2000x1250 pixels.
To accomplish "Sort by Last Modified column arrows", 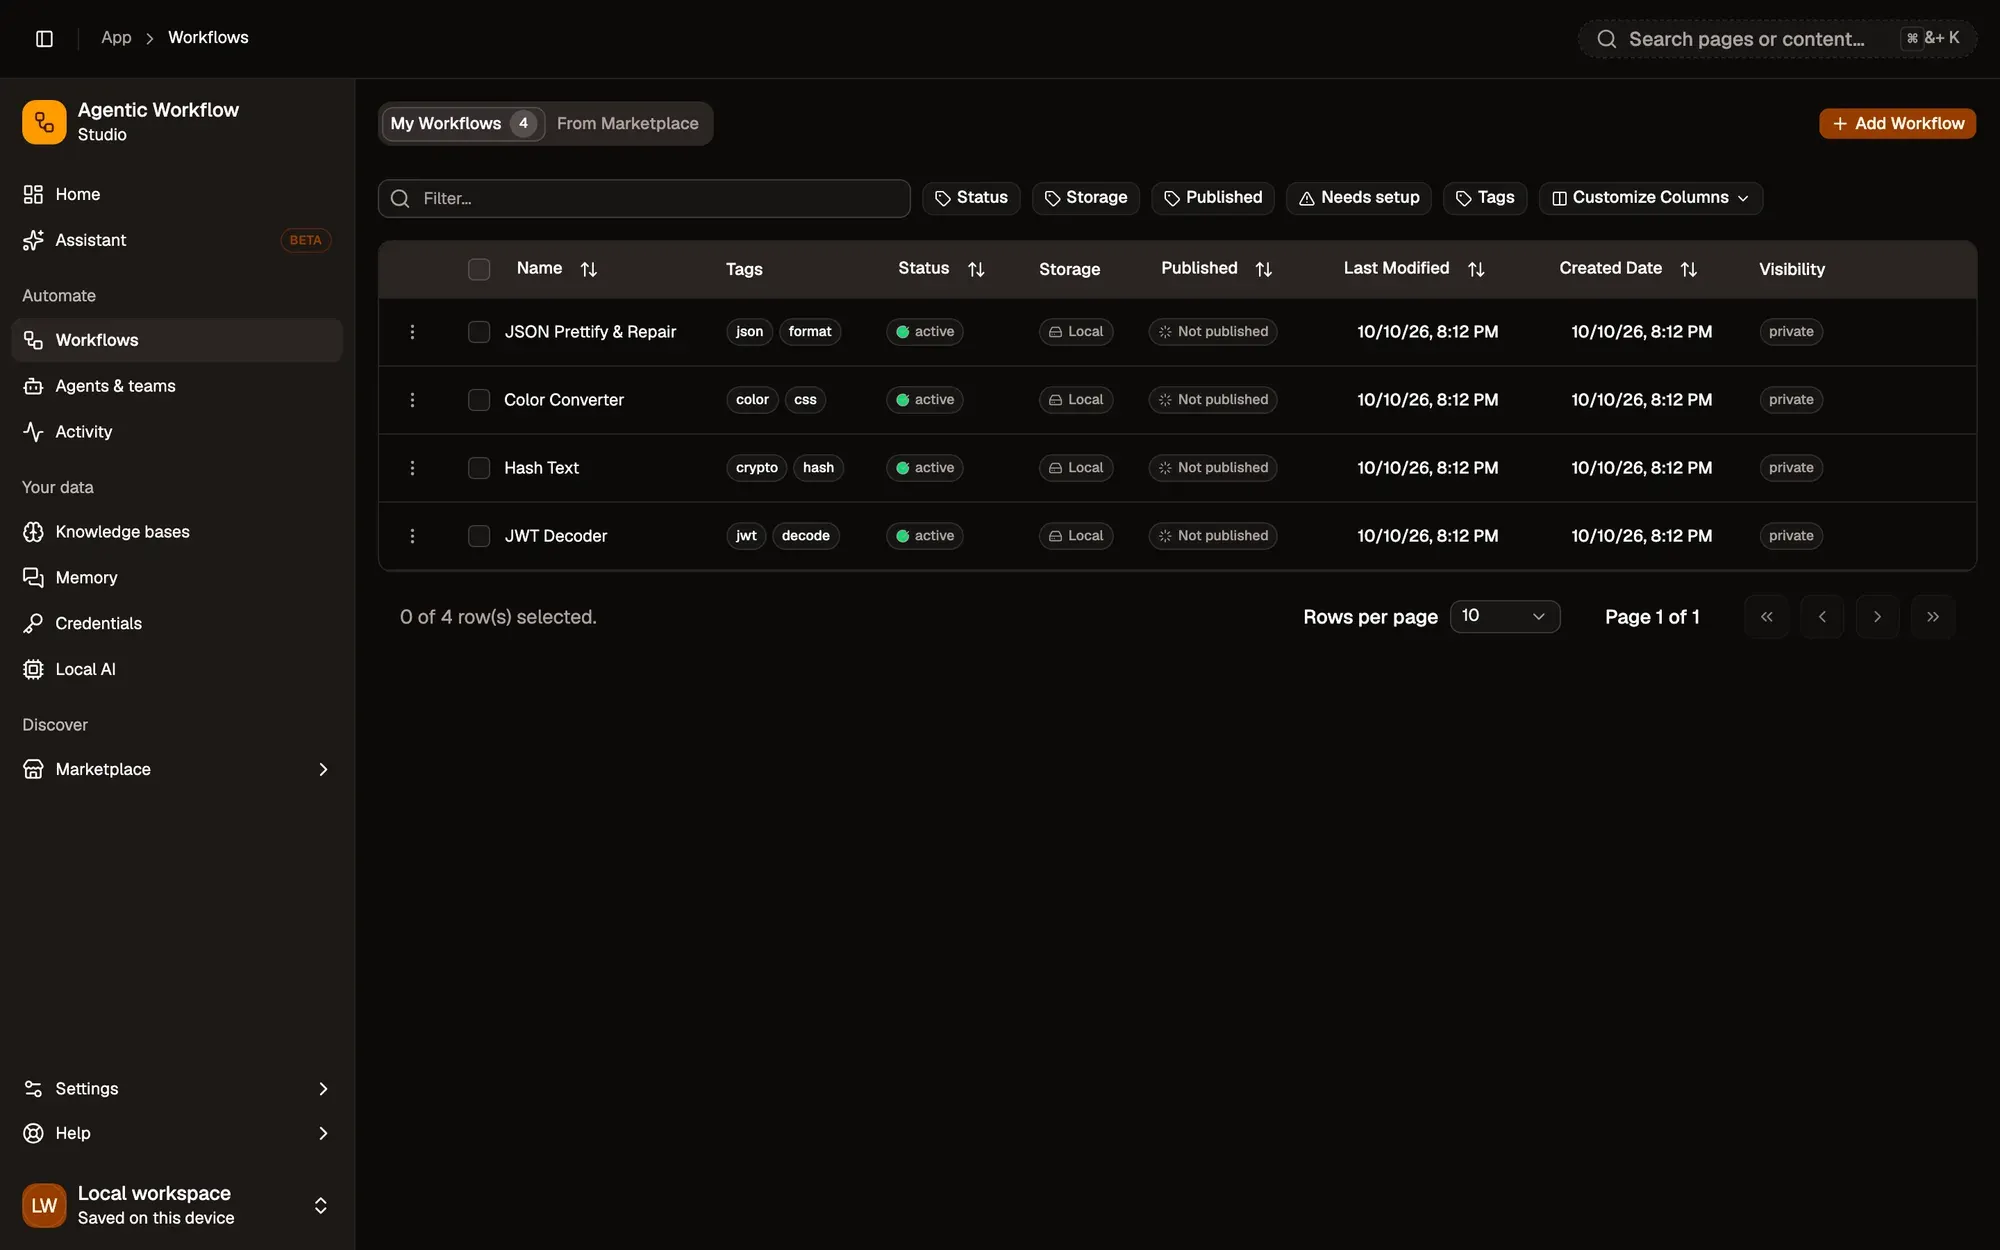I will pos(1475,269).
